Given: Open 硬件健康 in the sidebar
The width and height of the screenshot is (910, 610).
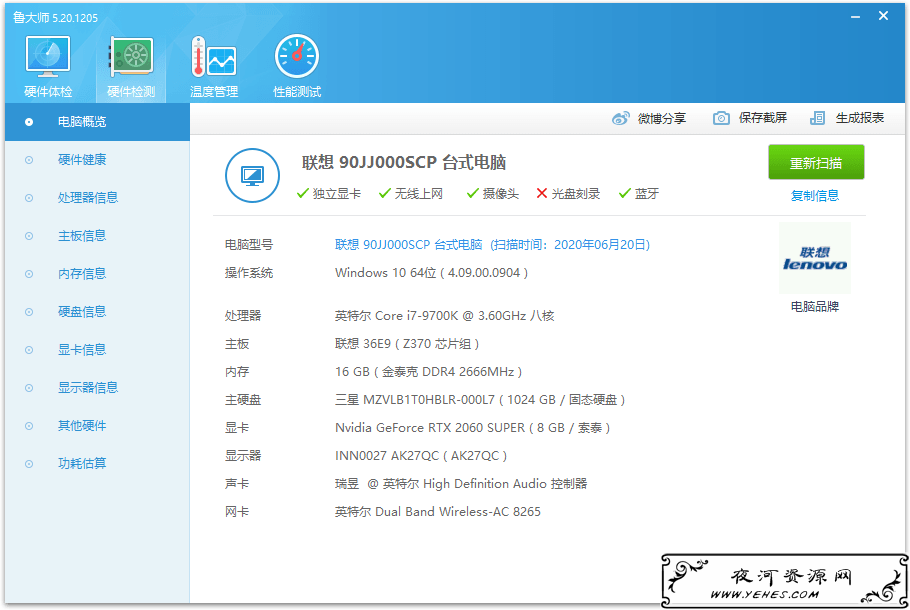Looking at the screenshot, I should 97,160.
